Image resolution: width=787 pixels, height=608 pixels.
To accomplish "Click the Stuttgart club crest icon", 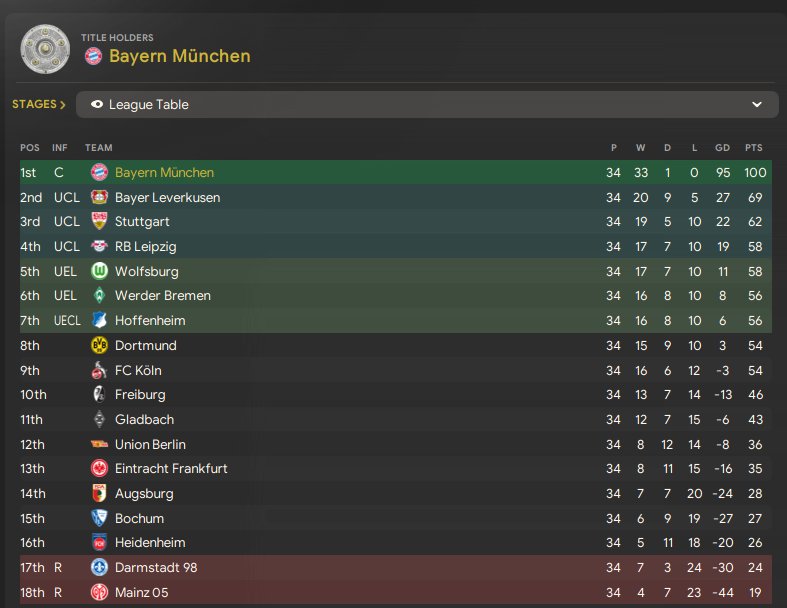I will tap(99, 222).
